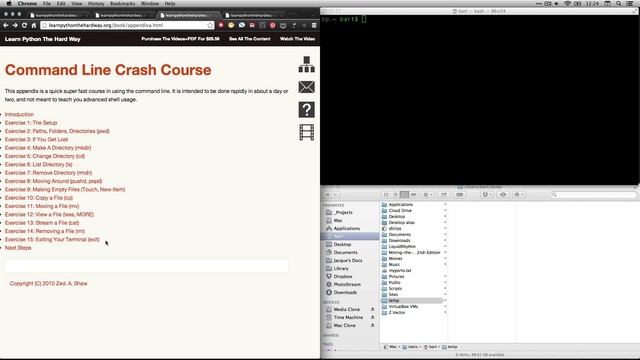Open the Bookmarks menu
The height and width of the screenshot is (360, 640).
tap(122, 3)
